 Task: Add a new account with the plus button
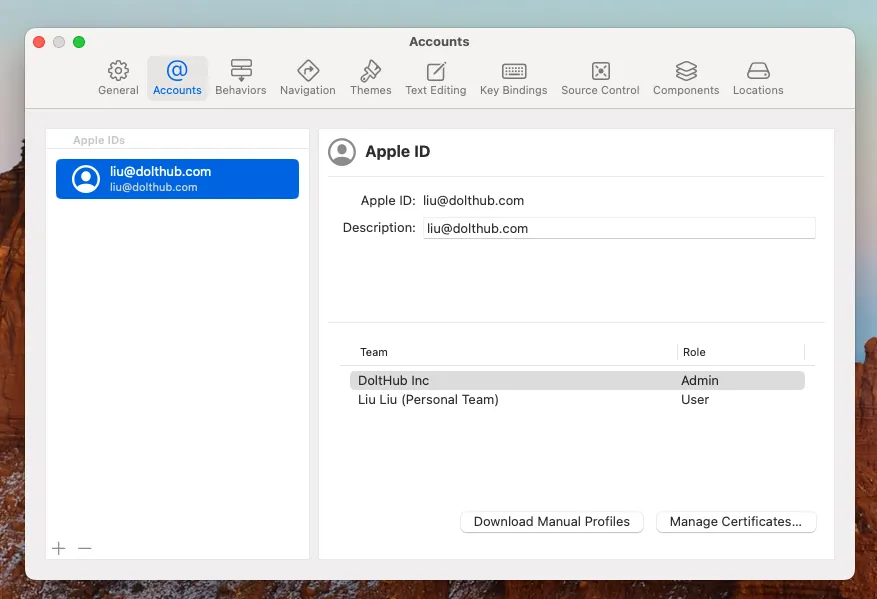pos(58,548)
